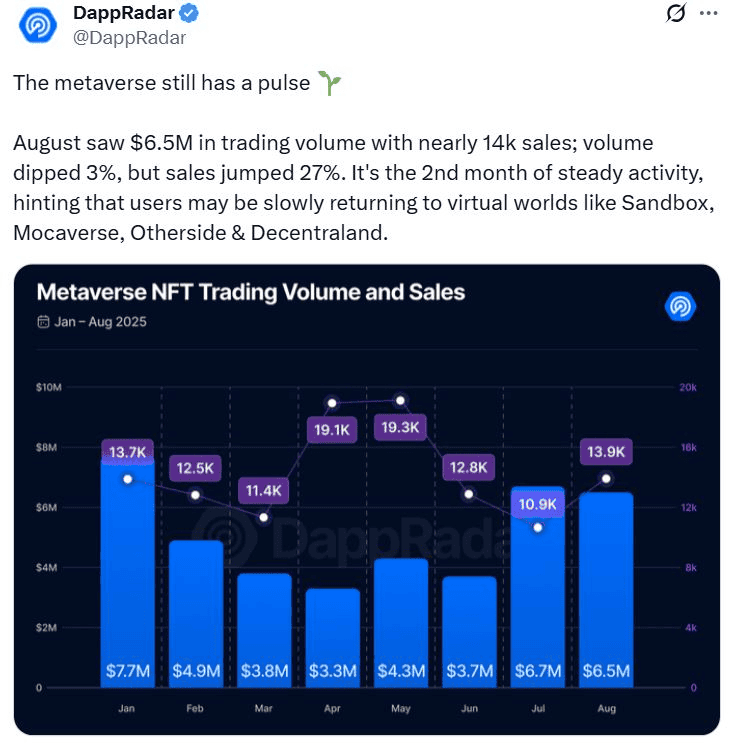Screen dimensions: 737x756
Task: Open the DappRadar display name link
Action: [x=123, y=14]
